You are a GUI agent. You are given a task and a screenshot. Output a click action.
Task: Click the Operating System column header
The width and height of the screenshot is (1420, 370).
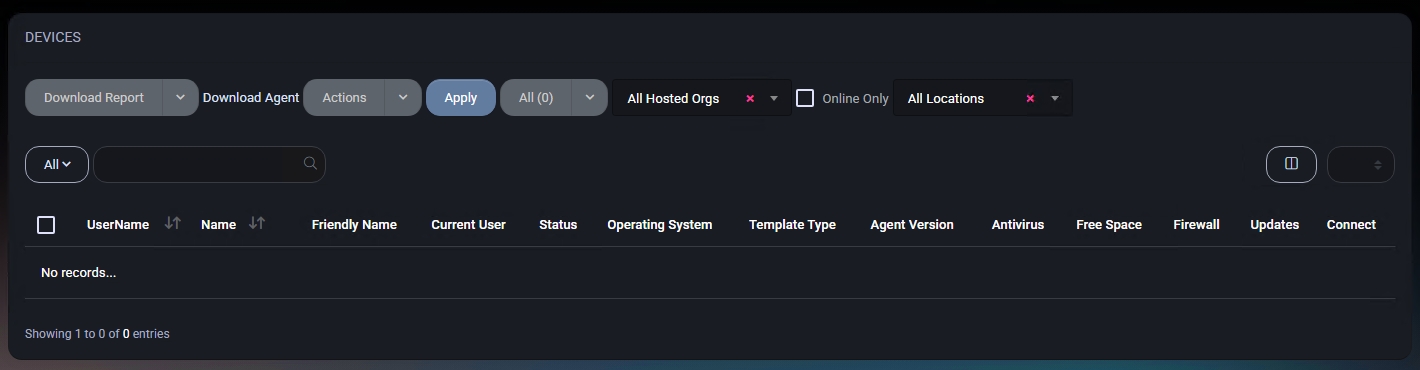pos(660,225)
